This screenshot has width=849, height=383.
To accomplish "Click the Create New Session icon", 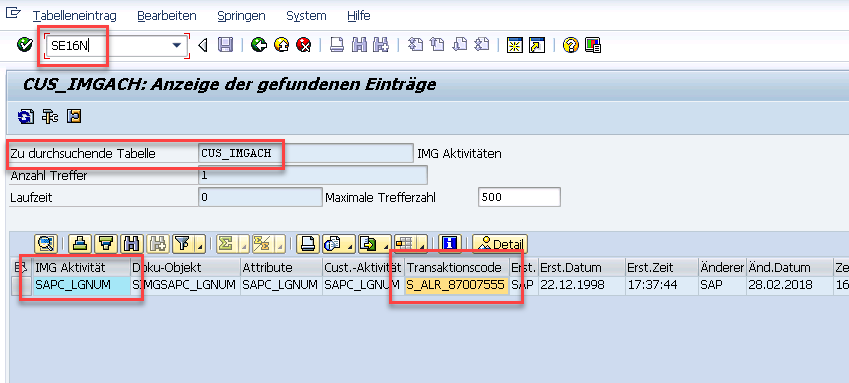I will [x=514, y=45].
